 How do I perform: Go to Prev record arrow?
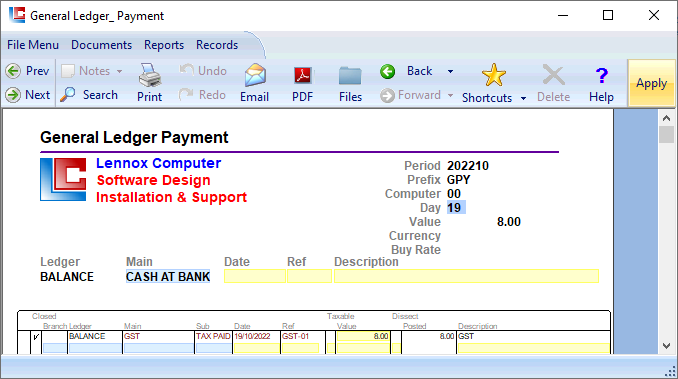[x=13, y=71]
